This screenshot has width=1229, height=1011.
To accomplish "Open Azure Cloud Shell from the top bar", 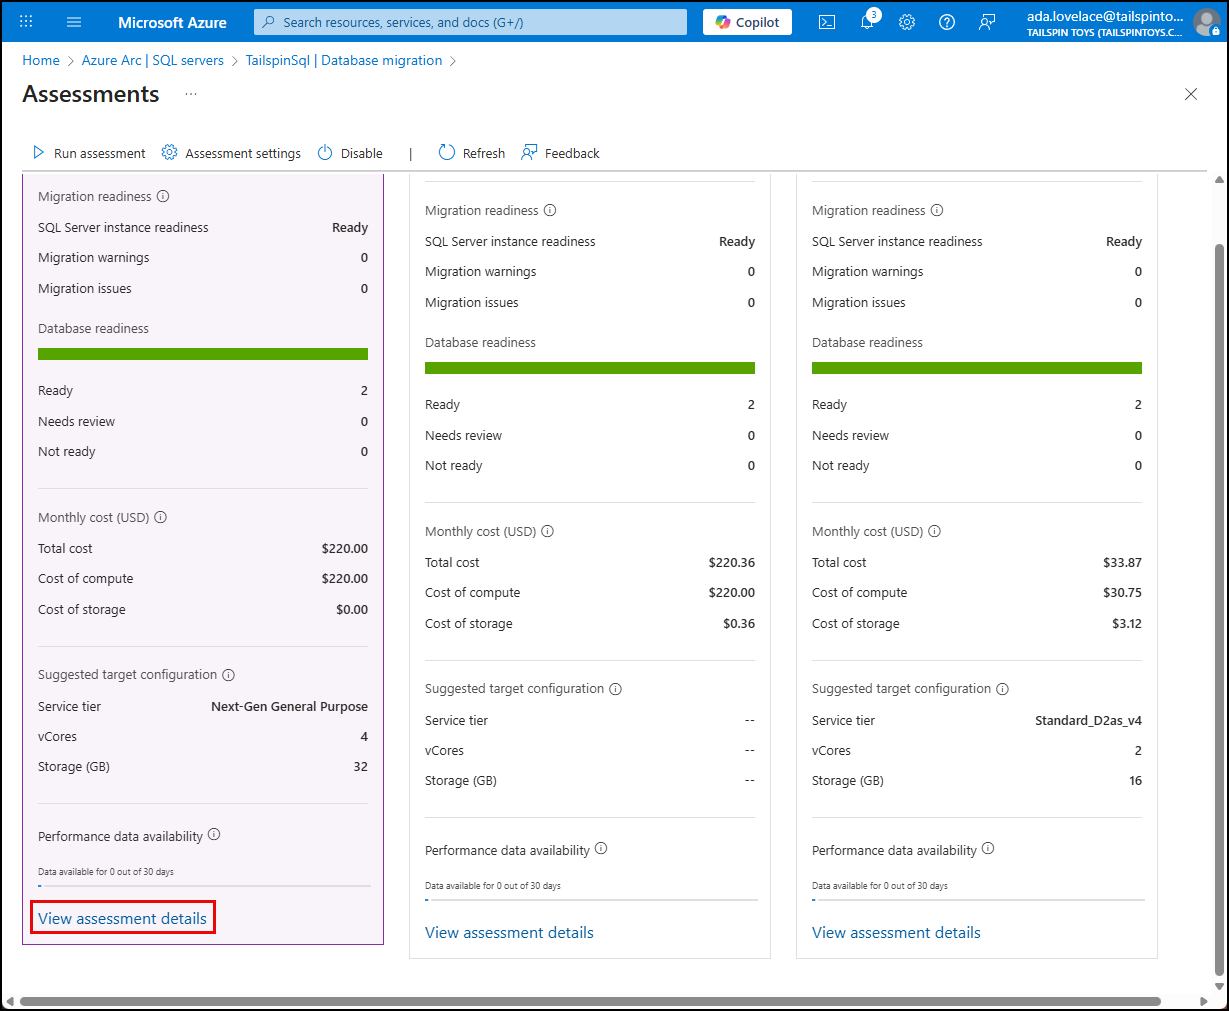I will 826,21.
